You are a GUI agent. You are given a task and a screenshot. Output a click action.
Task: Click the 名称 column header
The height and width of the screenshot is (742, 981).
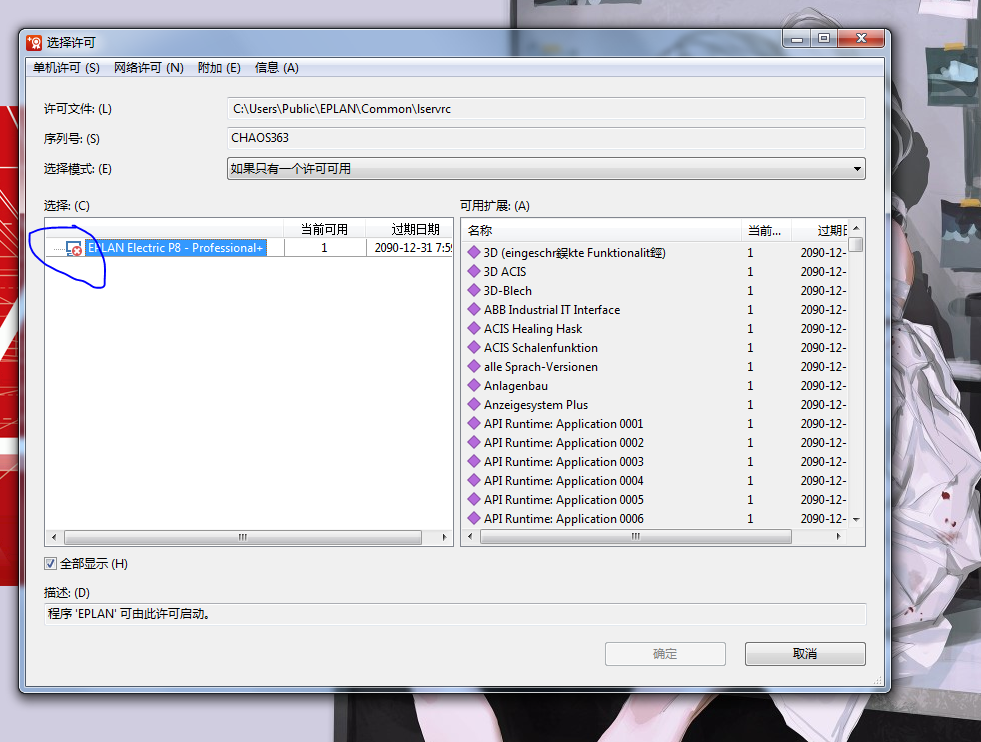click(600, 231)
